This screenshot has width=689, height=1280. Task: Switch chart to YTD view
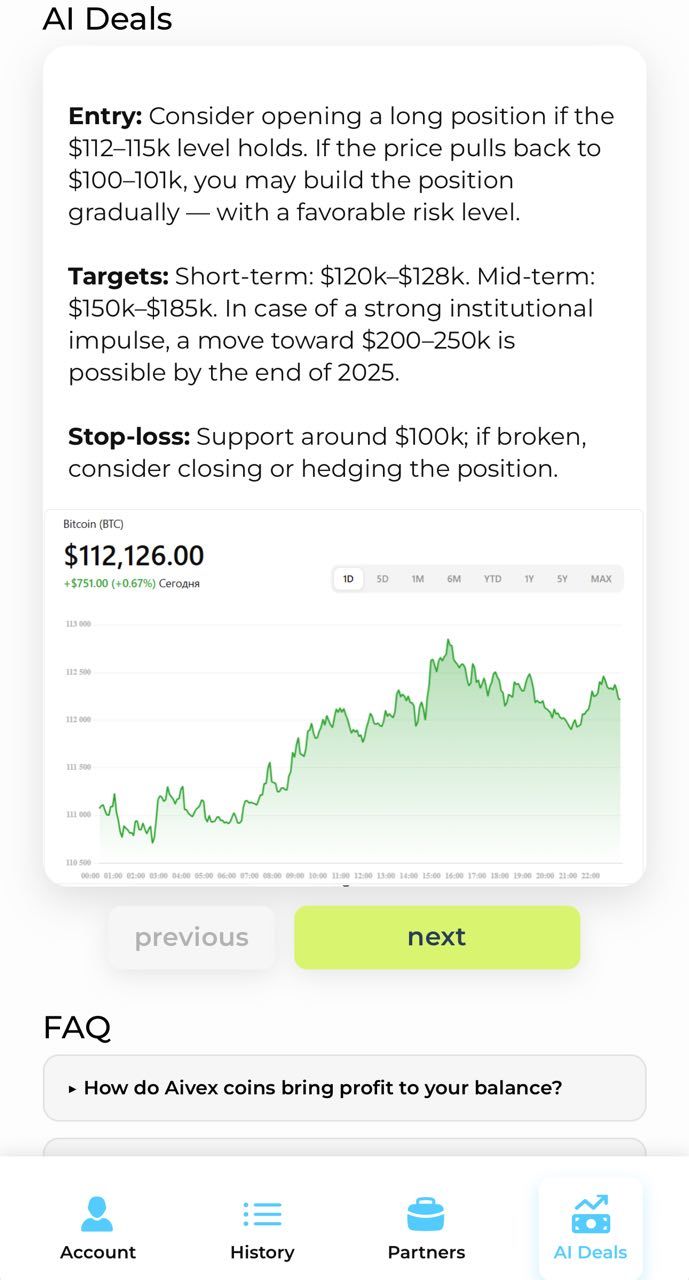[x=490, y=579]
